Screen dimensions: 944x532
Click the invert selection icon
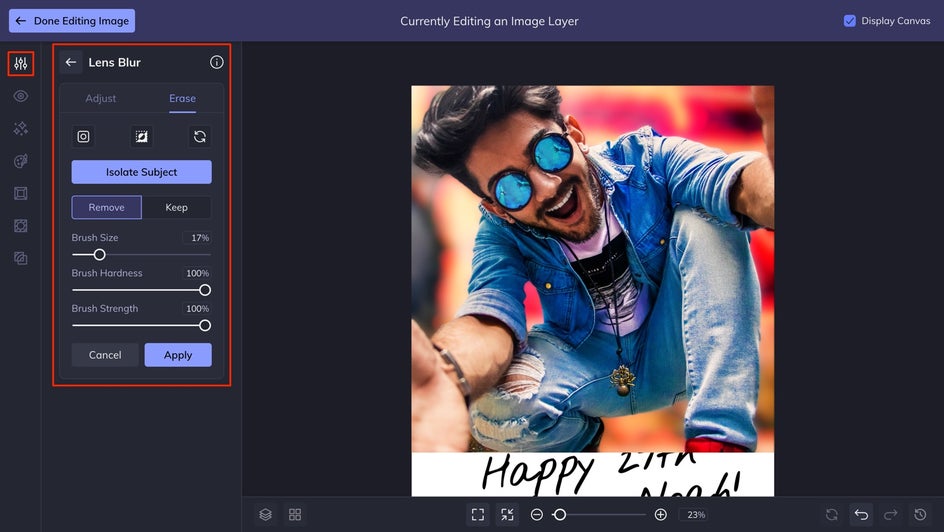click(141, 137)
